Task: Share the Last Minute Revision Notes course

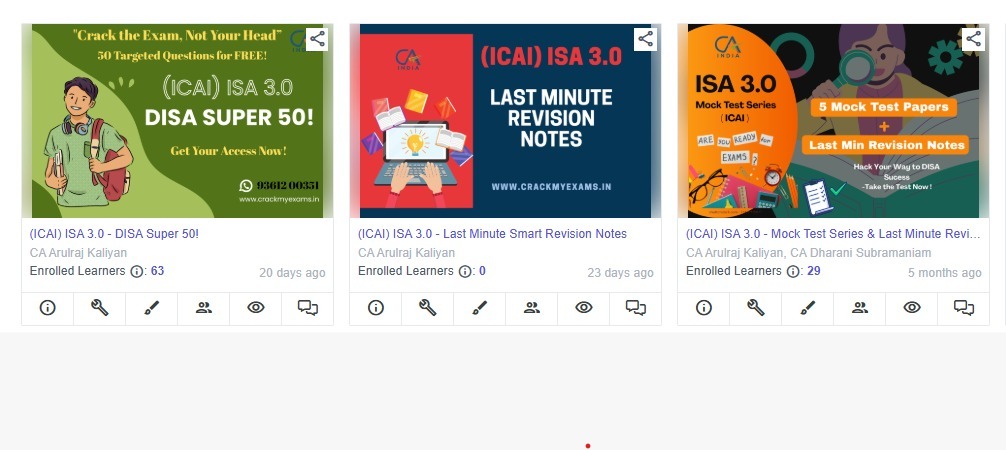Action: click(645, 39)
